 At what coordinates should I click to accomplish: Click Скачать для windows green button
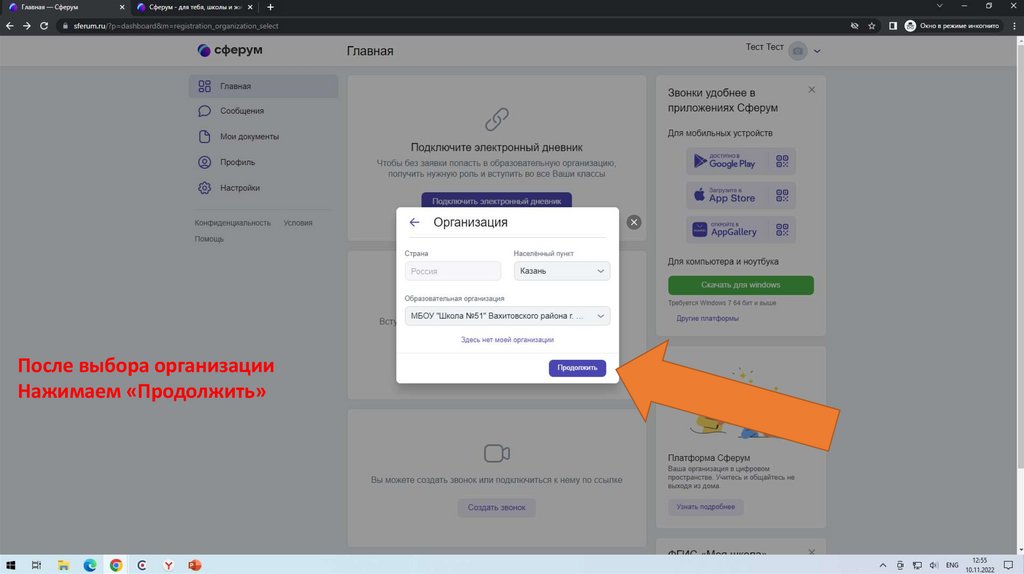[741, 285]
